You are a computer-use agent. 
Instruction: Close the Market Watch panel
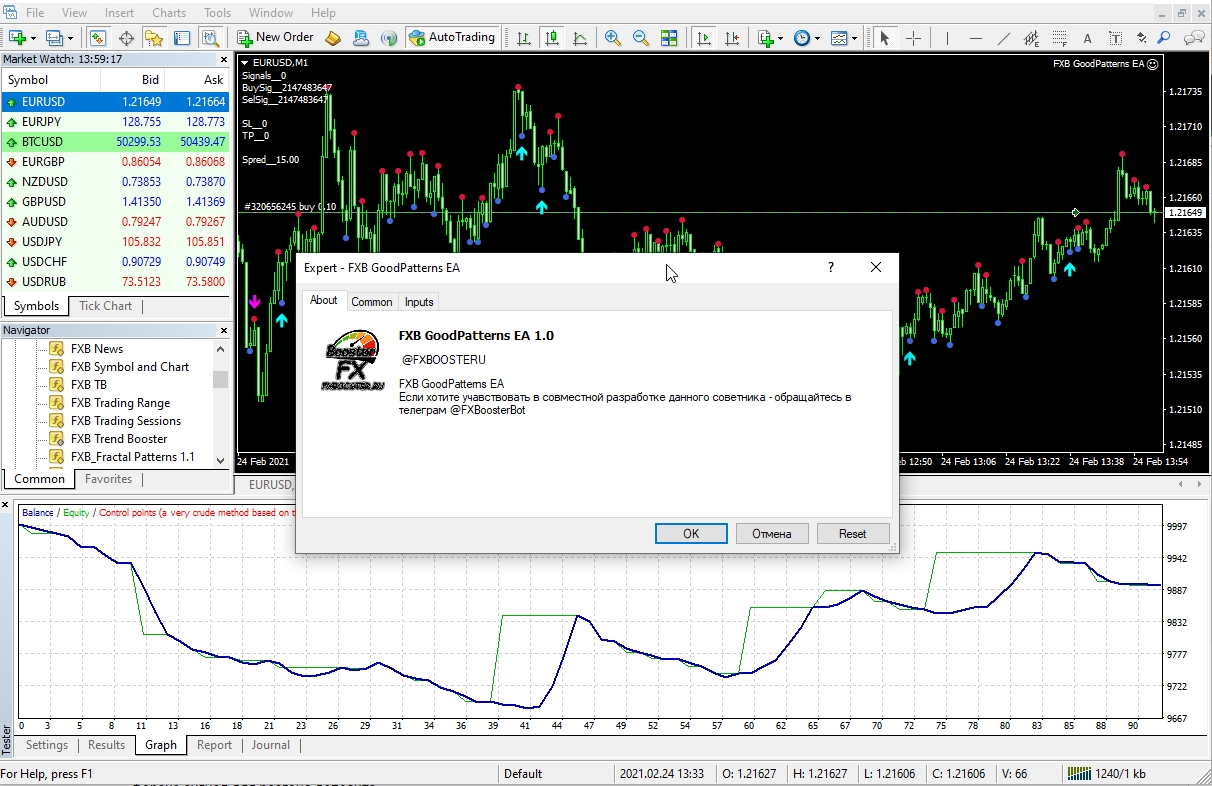(x=223, y=59)
